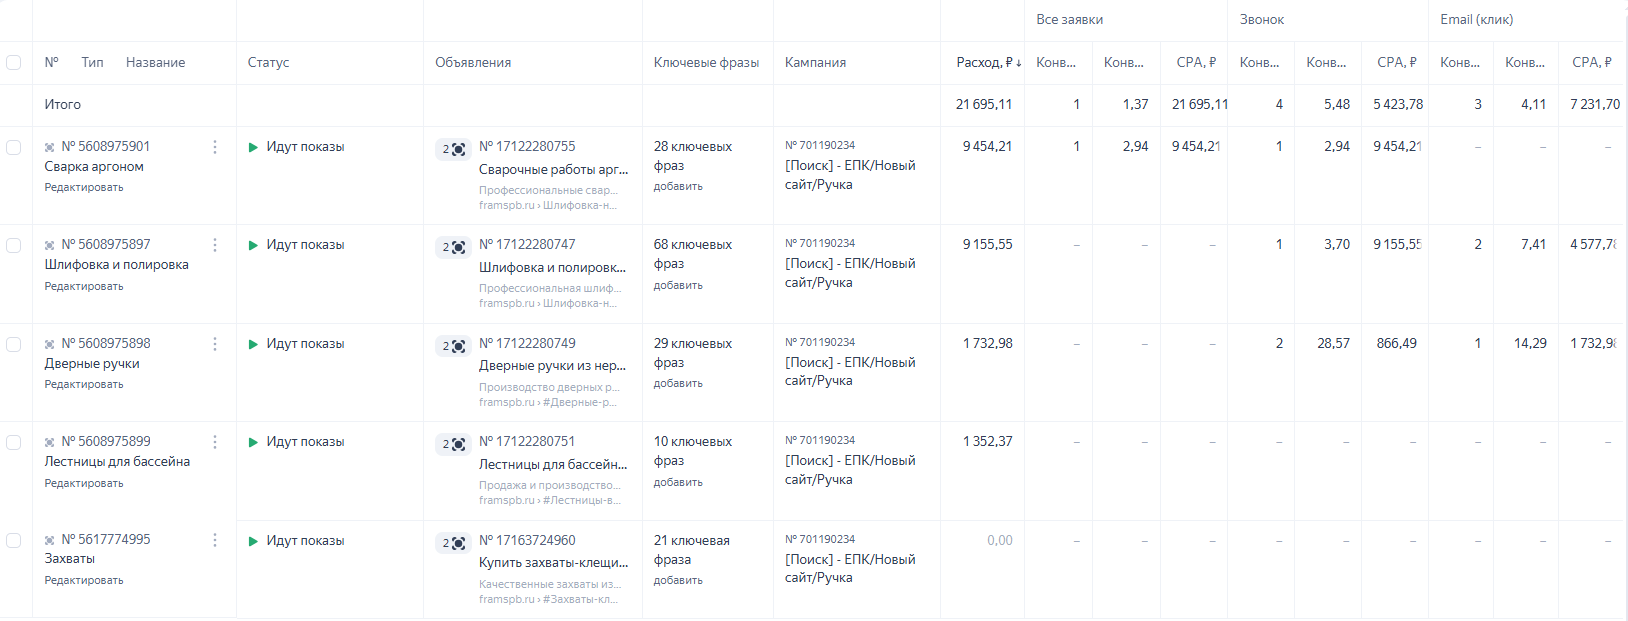Click добавить under 68 ключевых фраз
Image resolution: width=1628 pixels, height=621 pixels.
(x=678, y=285)
